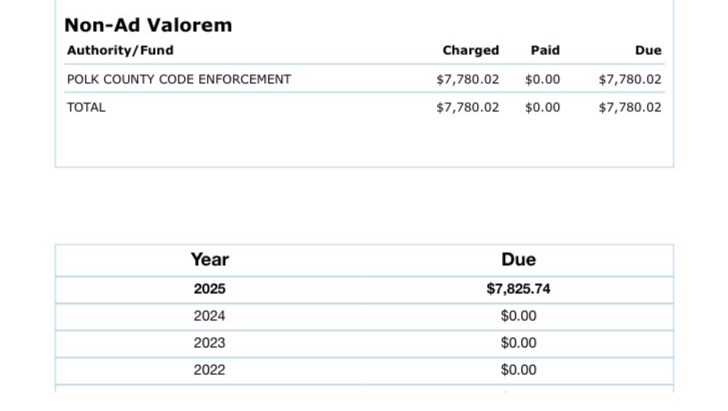Screen dimensions: 728x411
Task: Select the Polk County Code Enforcement entry
Action: coord(179,79)
